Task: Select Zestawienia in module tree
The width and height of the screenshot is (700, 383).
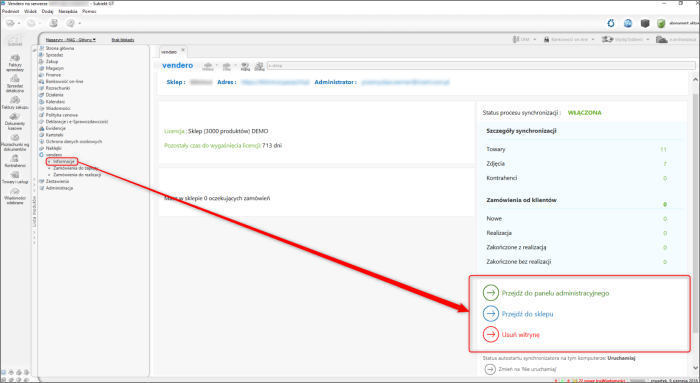Action: pos(57,182)
